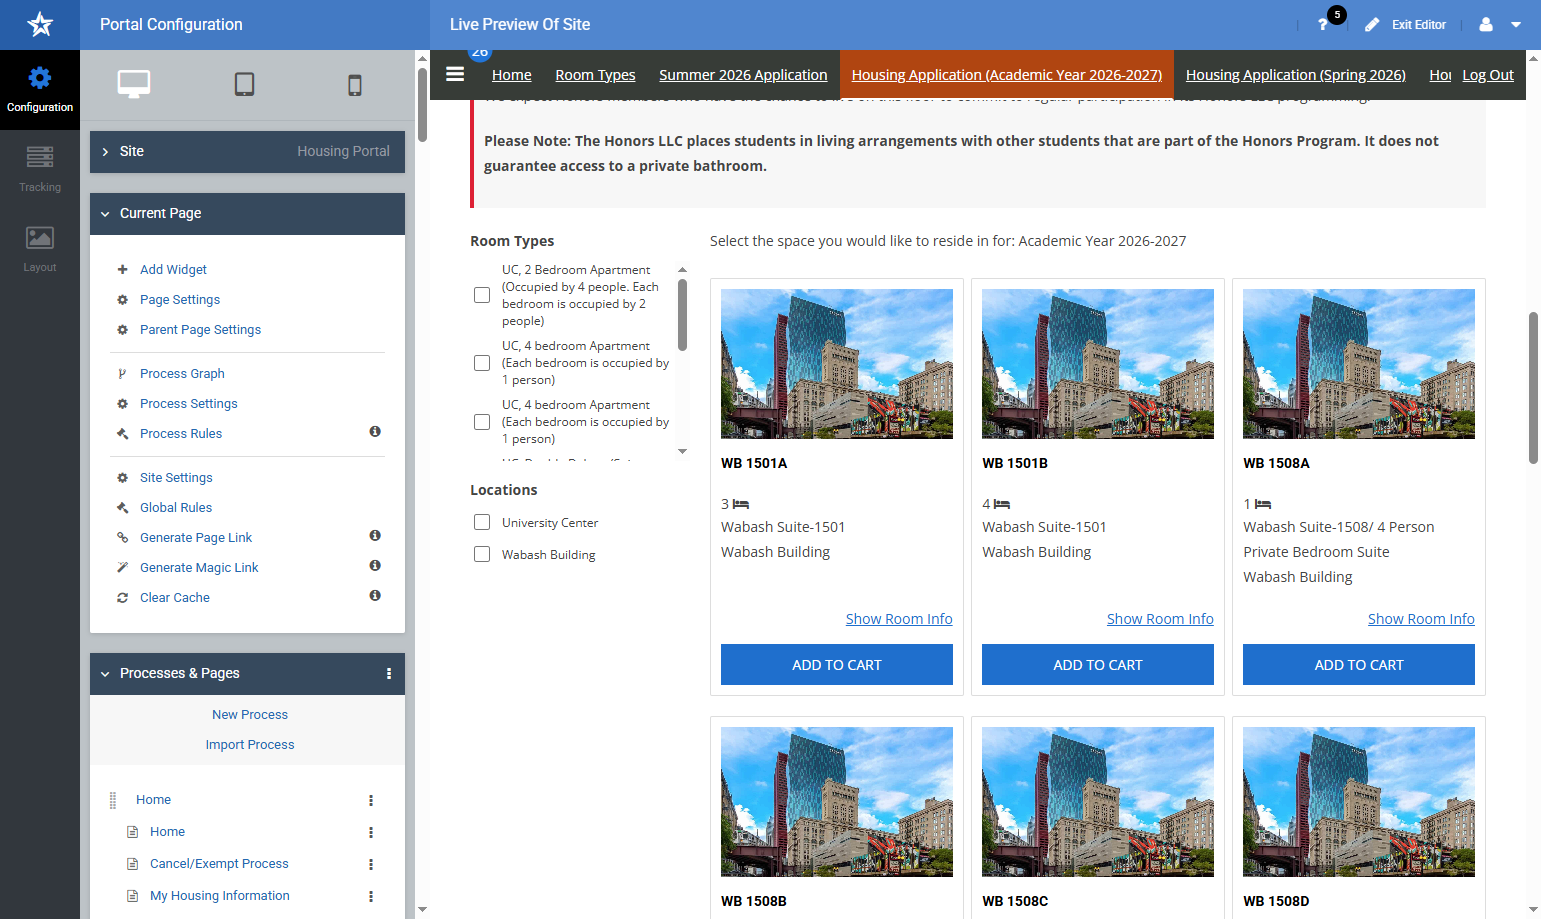Image resolution: width=1541 pixels, height=919 pixels.
Task: Click info icon next to Clear Cache
Action: [375, 596]
